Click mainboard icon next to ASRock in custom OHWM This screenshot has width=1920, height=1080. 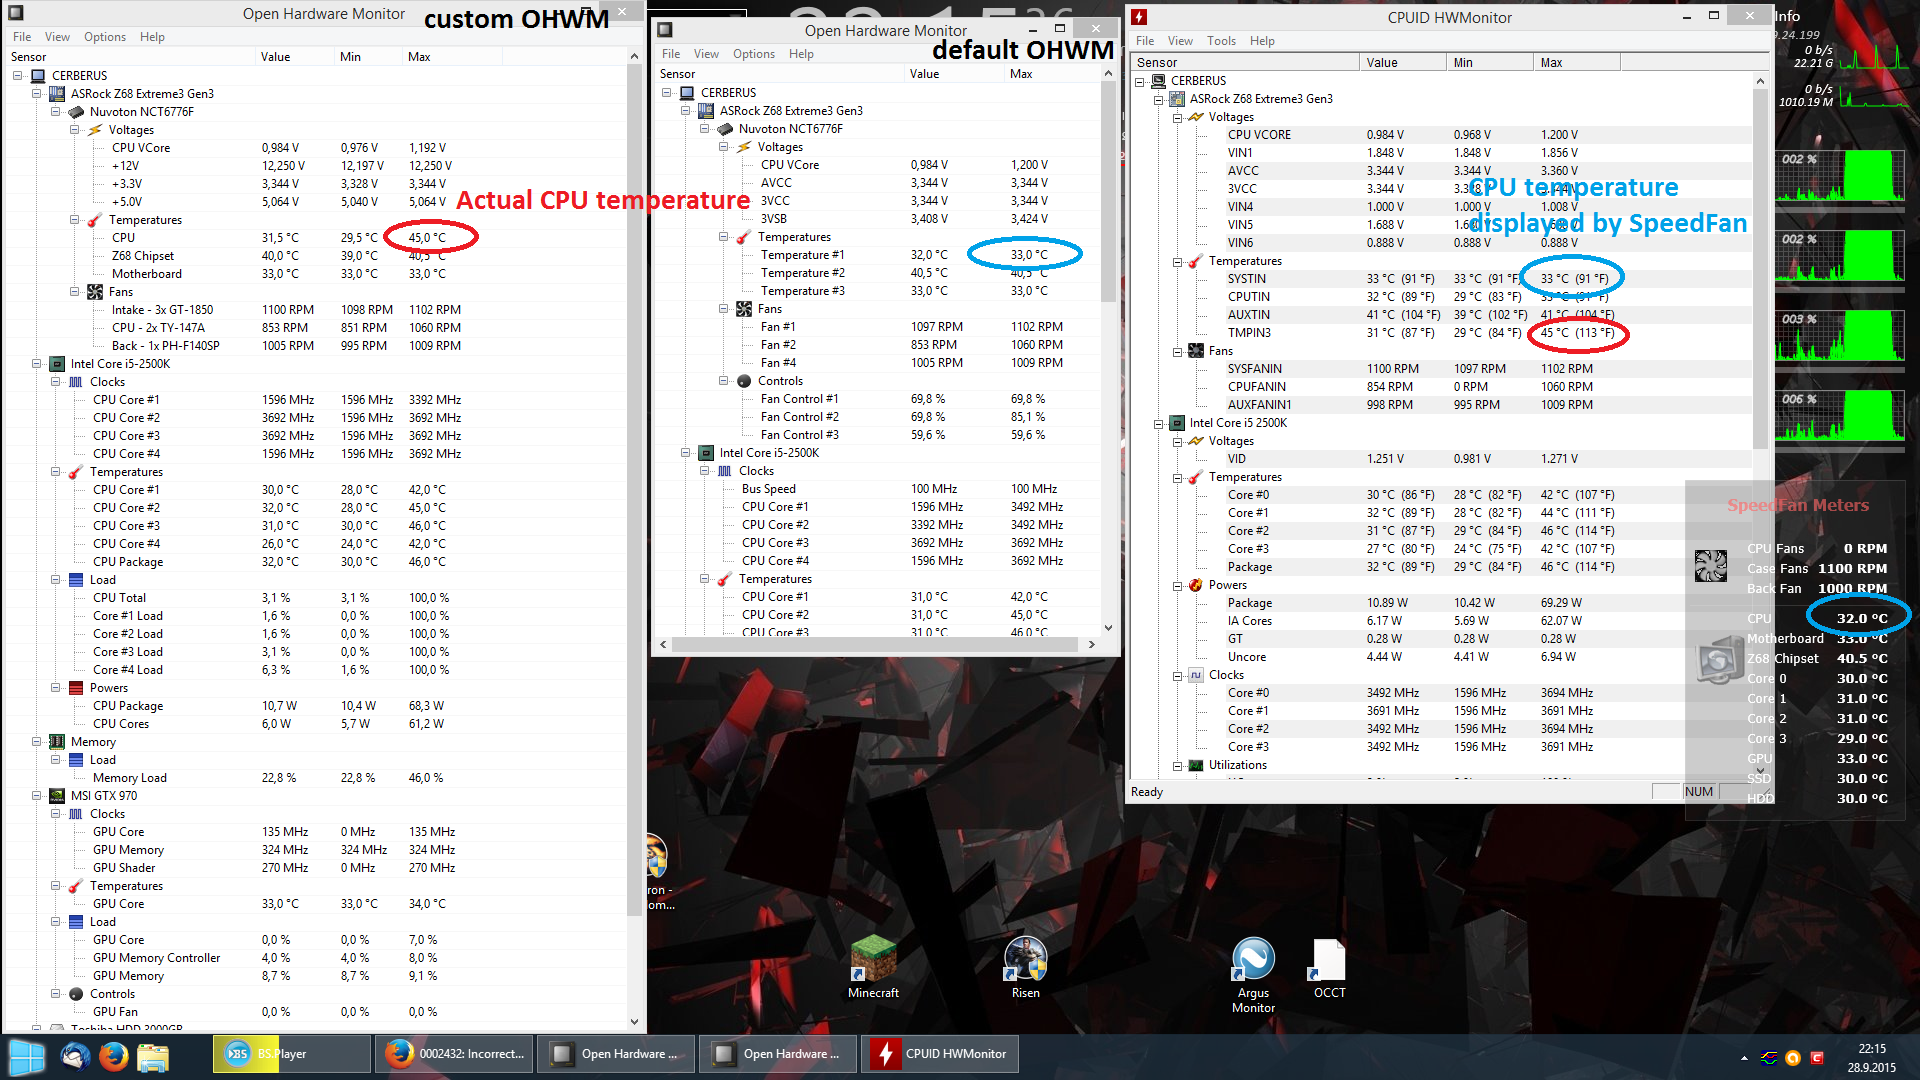[x=57, y=94]
